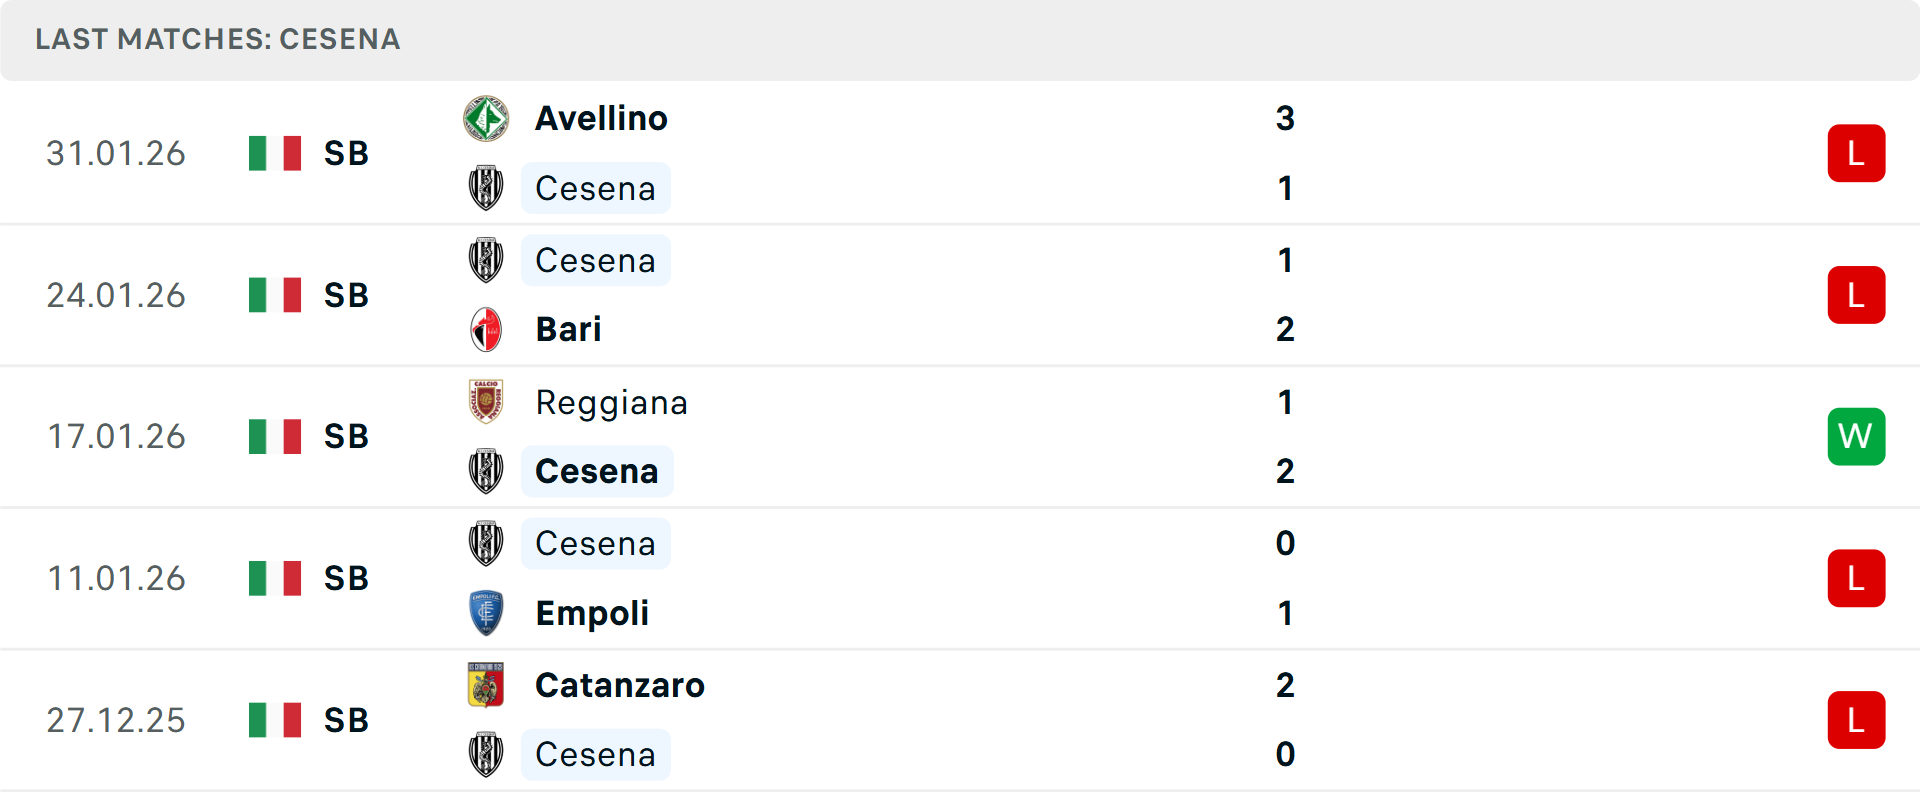The width and height of the screenshot is (1920, 792).
Task: Click the L badge for Empoli match
Action: (x=1856, y=578)
